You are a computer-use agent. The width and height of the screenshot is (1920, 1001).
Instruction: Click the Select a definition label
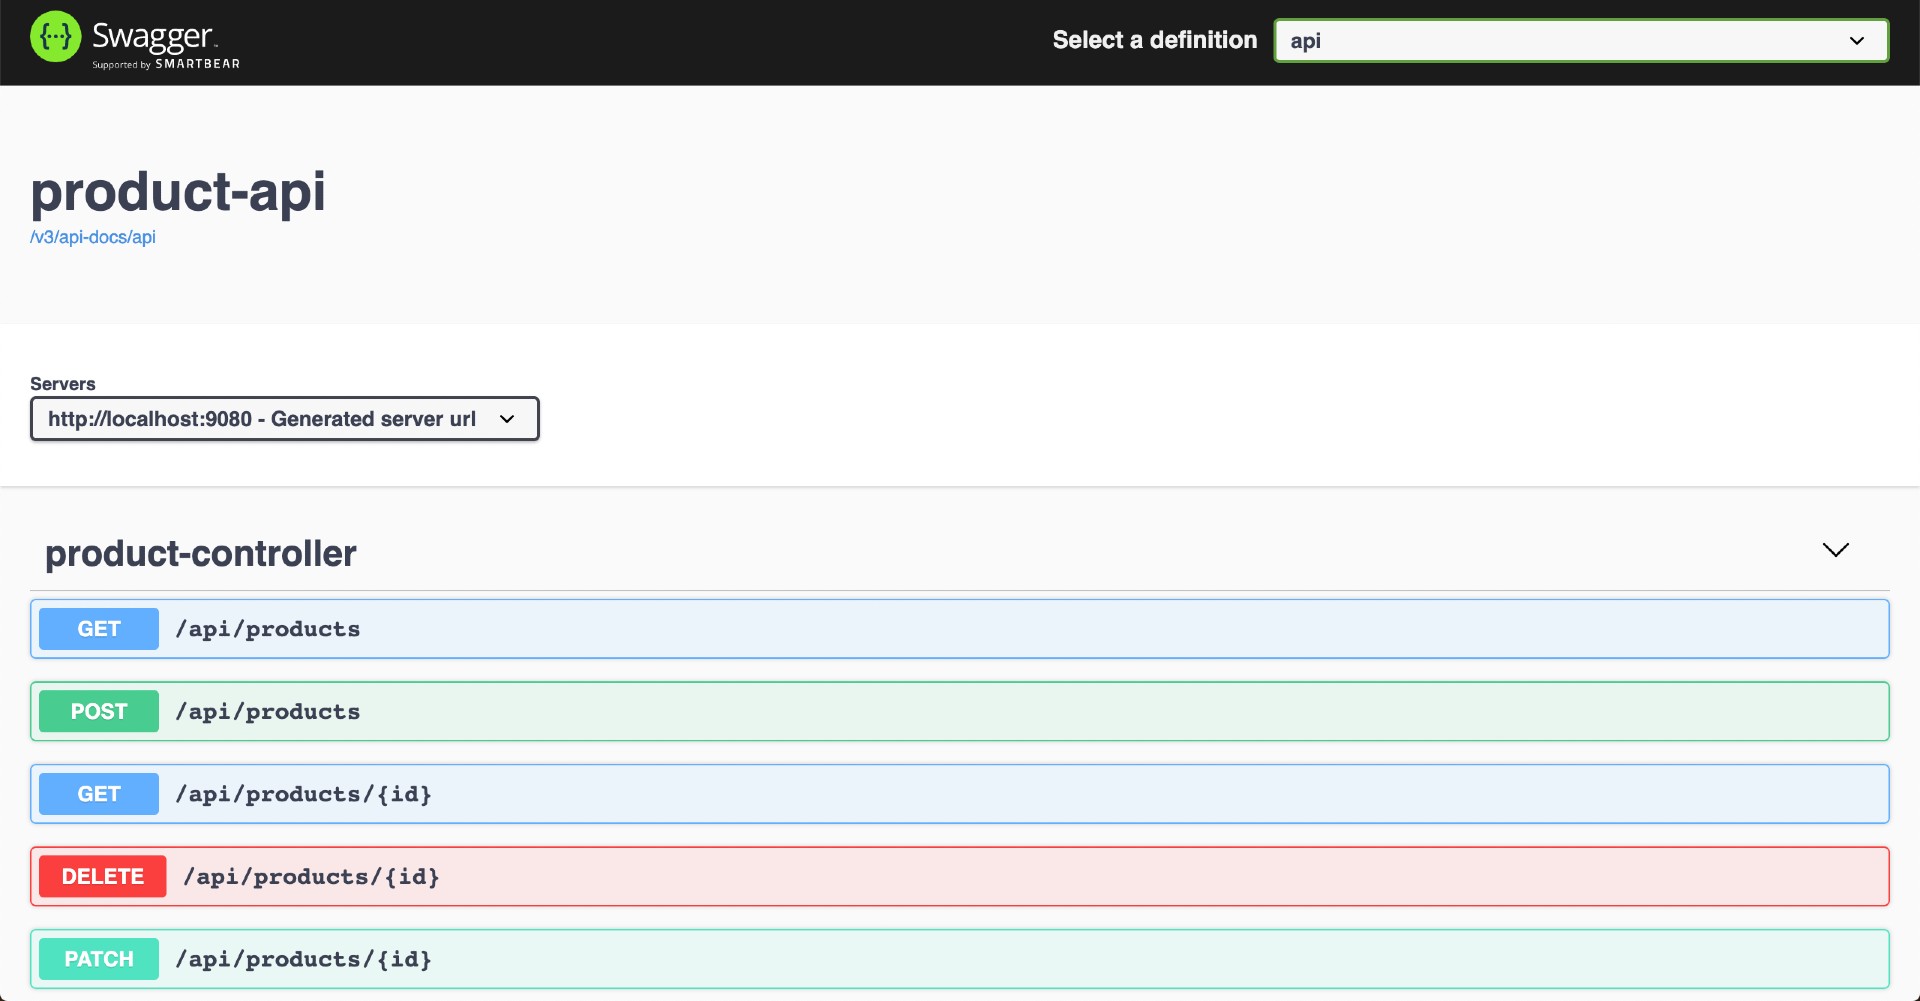tap(1154, 40)
